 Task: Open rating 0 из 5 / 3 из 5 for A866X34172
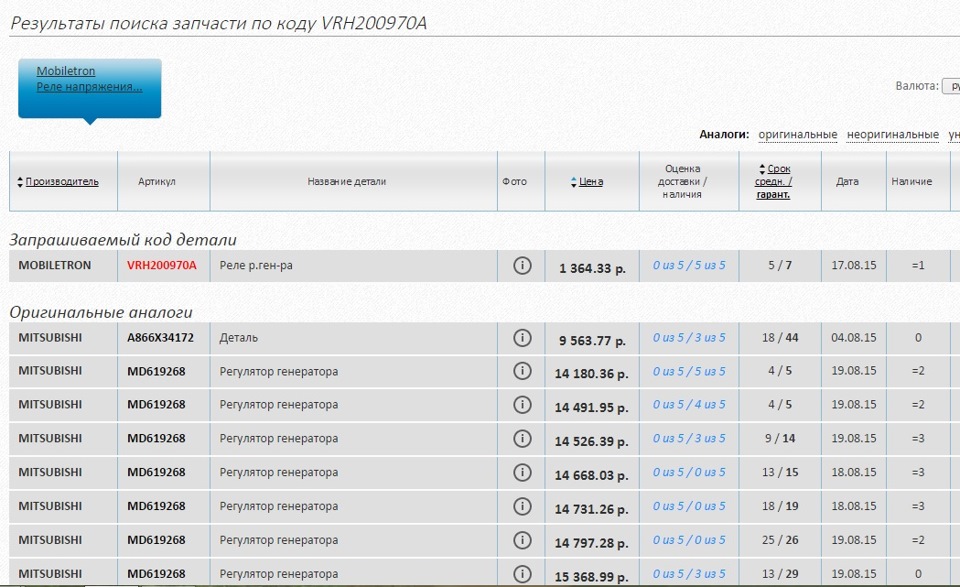pos(689,338)
